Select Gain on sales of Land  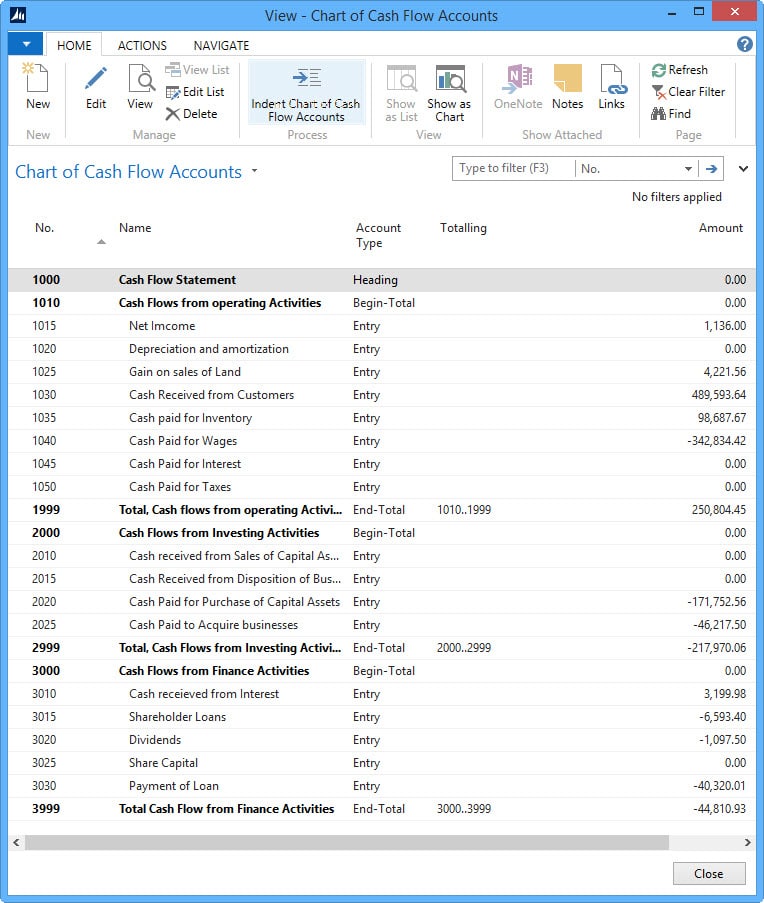[382, 372]
